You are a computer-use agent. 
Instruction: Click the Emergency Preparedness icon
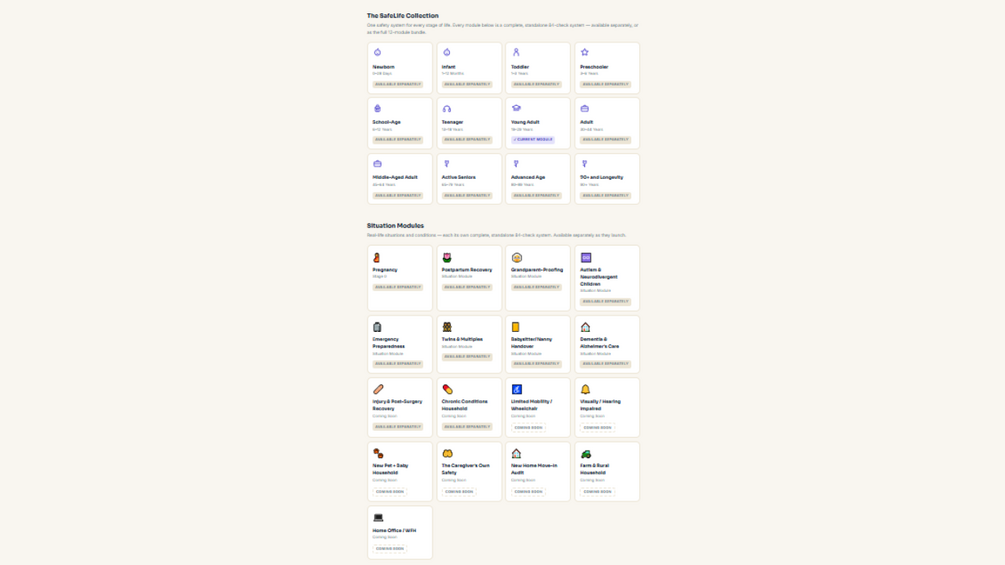pos(377,327)
